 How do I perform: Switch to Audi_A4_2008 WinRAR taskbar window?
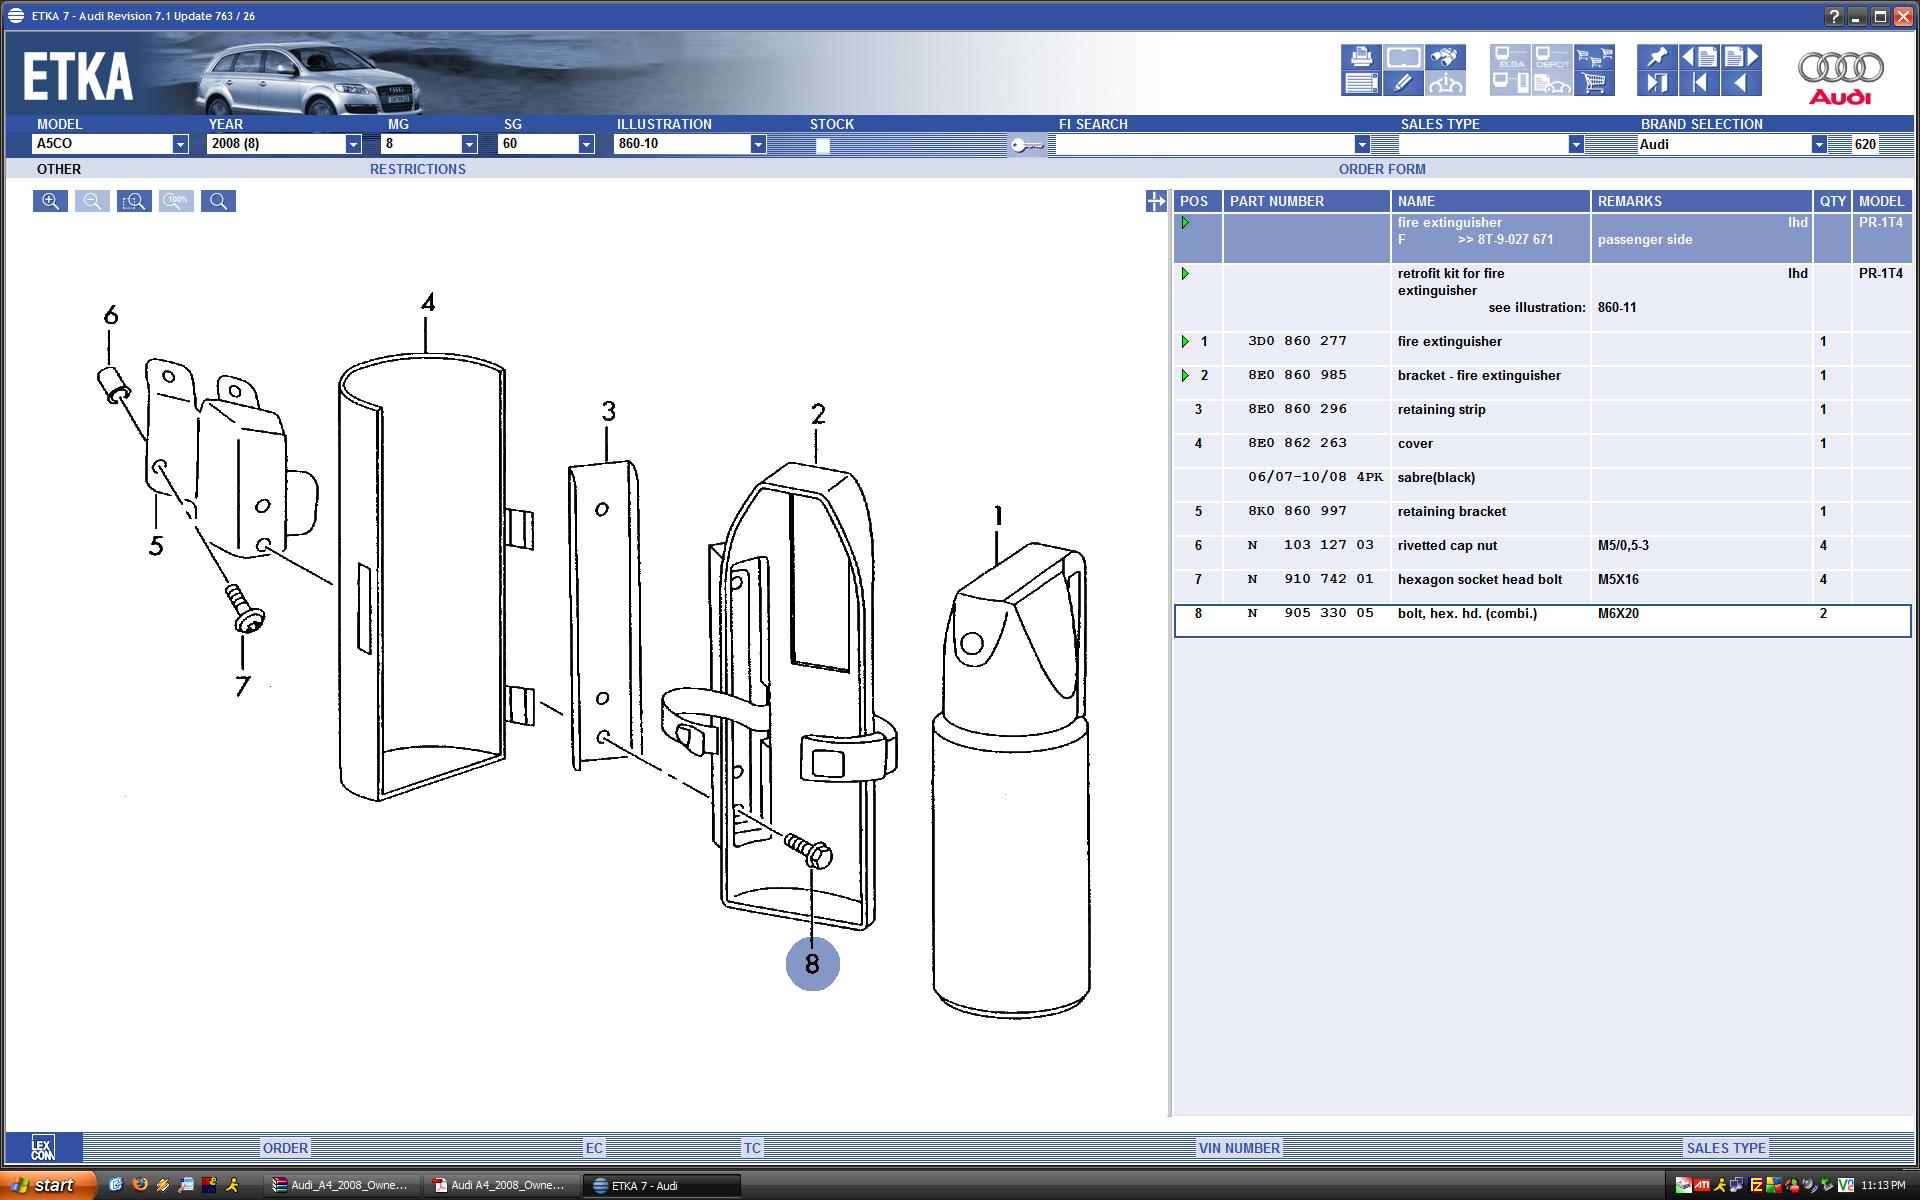tap(343, 1185)
